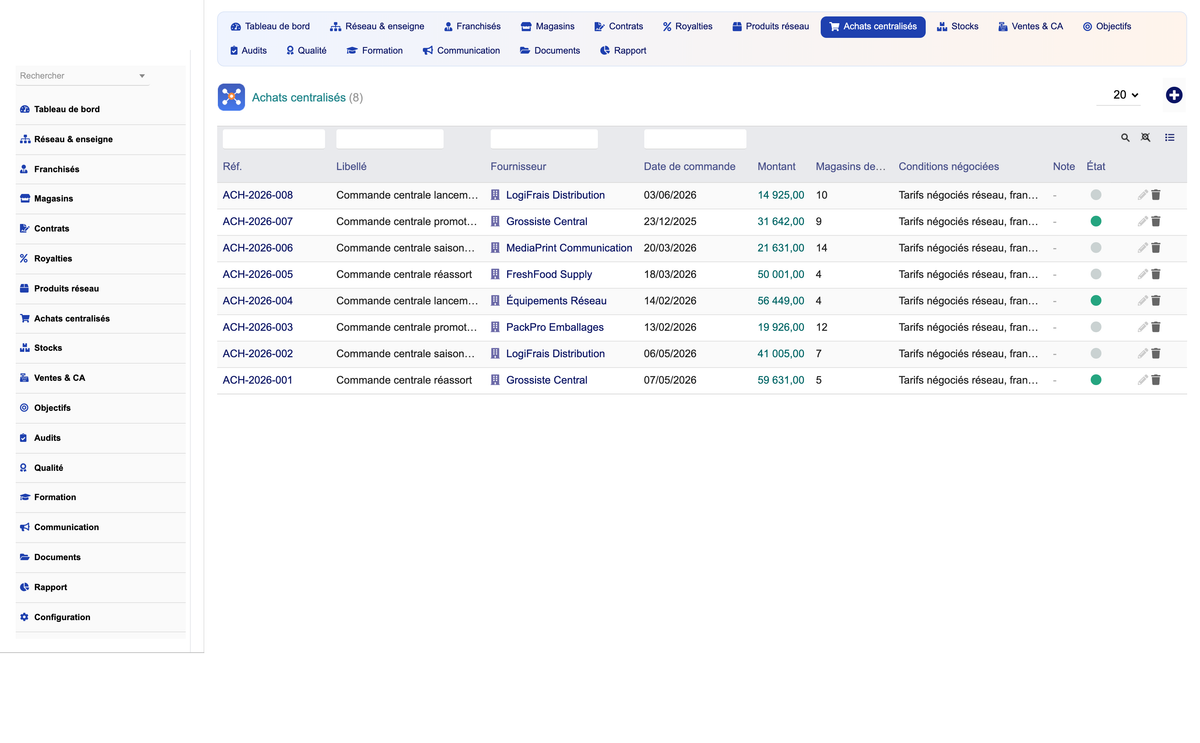
Task: Sort by Conditions négociées column header
Action: click(949, 167)
